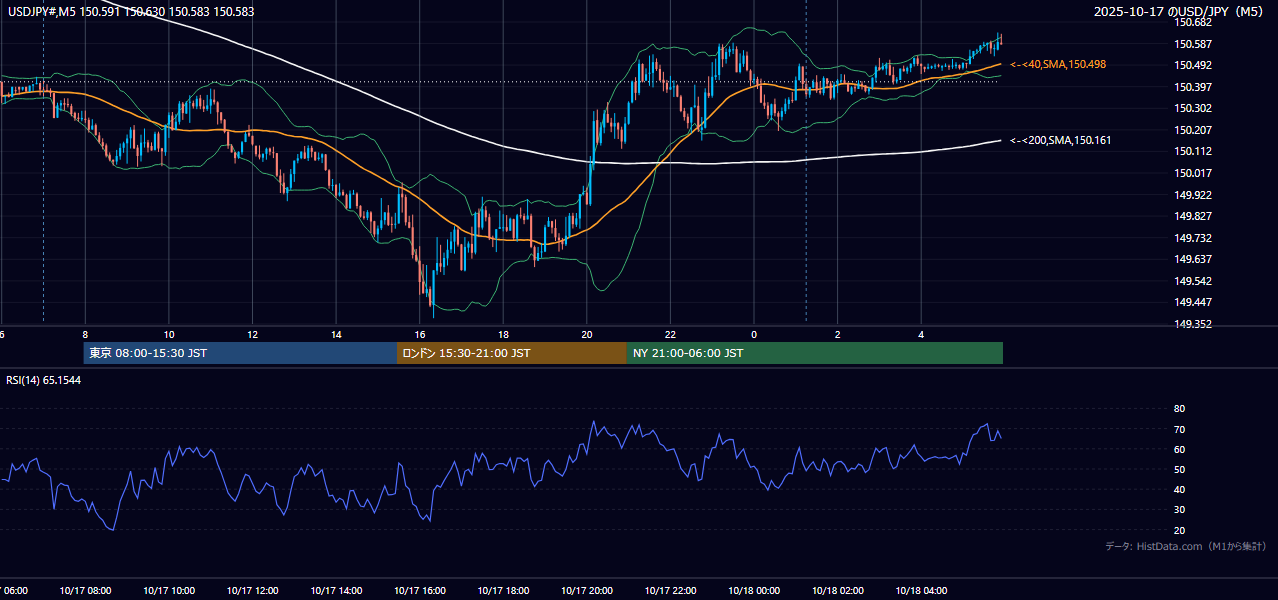Click the bottom date label 10/17 16:00

(420, 591)
